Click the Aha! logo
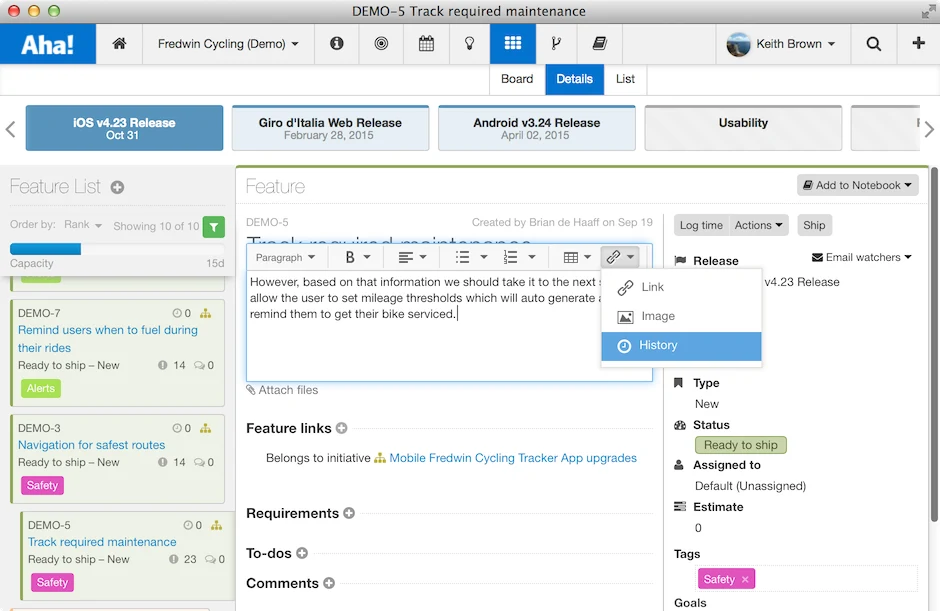This screenshot has height=611, width=940. 47,44
